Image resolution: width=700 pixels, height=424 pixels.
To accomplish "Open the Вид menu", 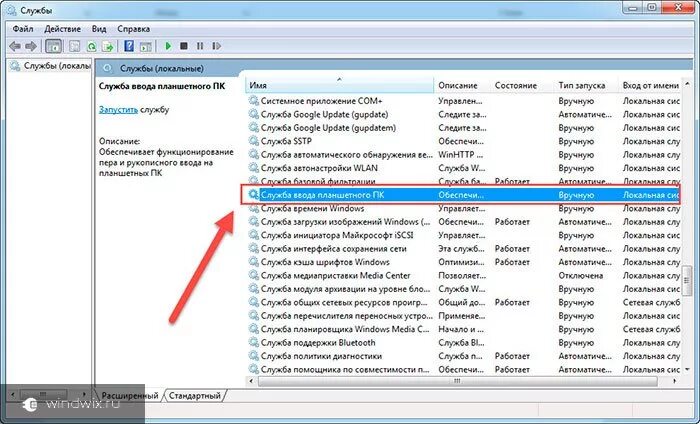I will [x=99, y=29].
